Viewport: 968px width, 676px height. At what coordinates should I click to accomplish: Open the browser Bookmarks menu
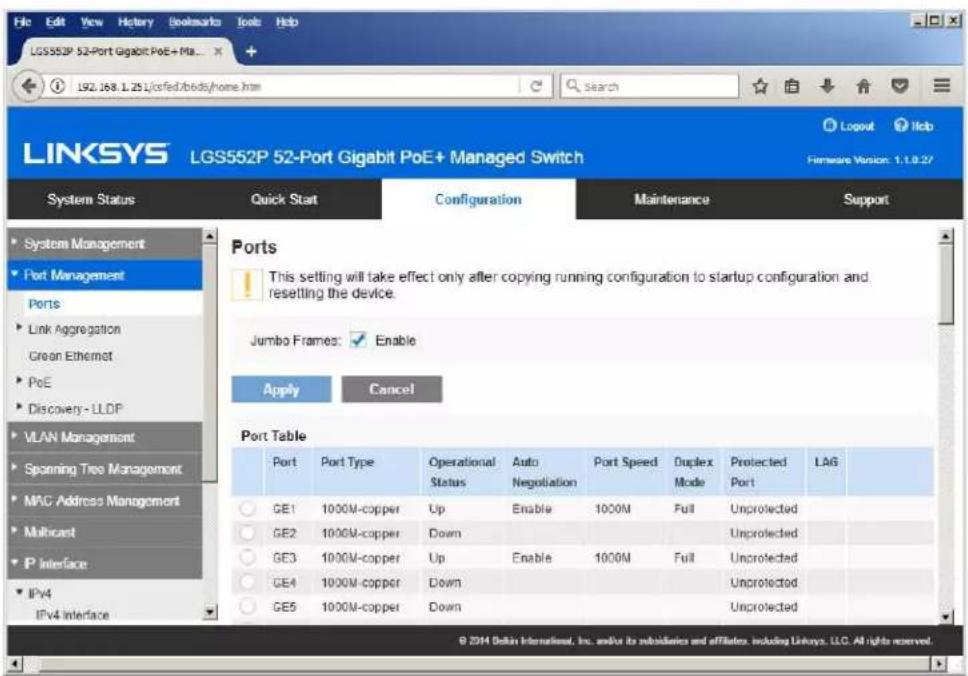click(x=194, y=22)
